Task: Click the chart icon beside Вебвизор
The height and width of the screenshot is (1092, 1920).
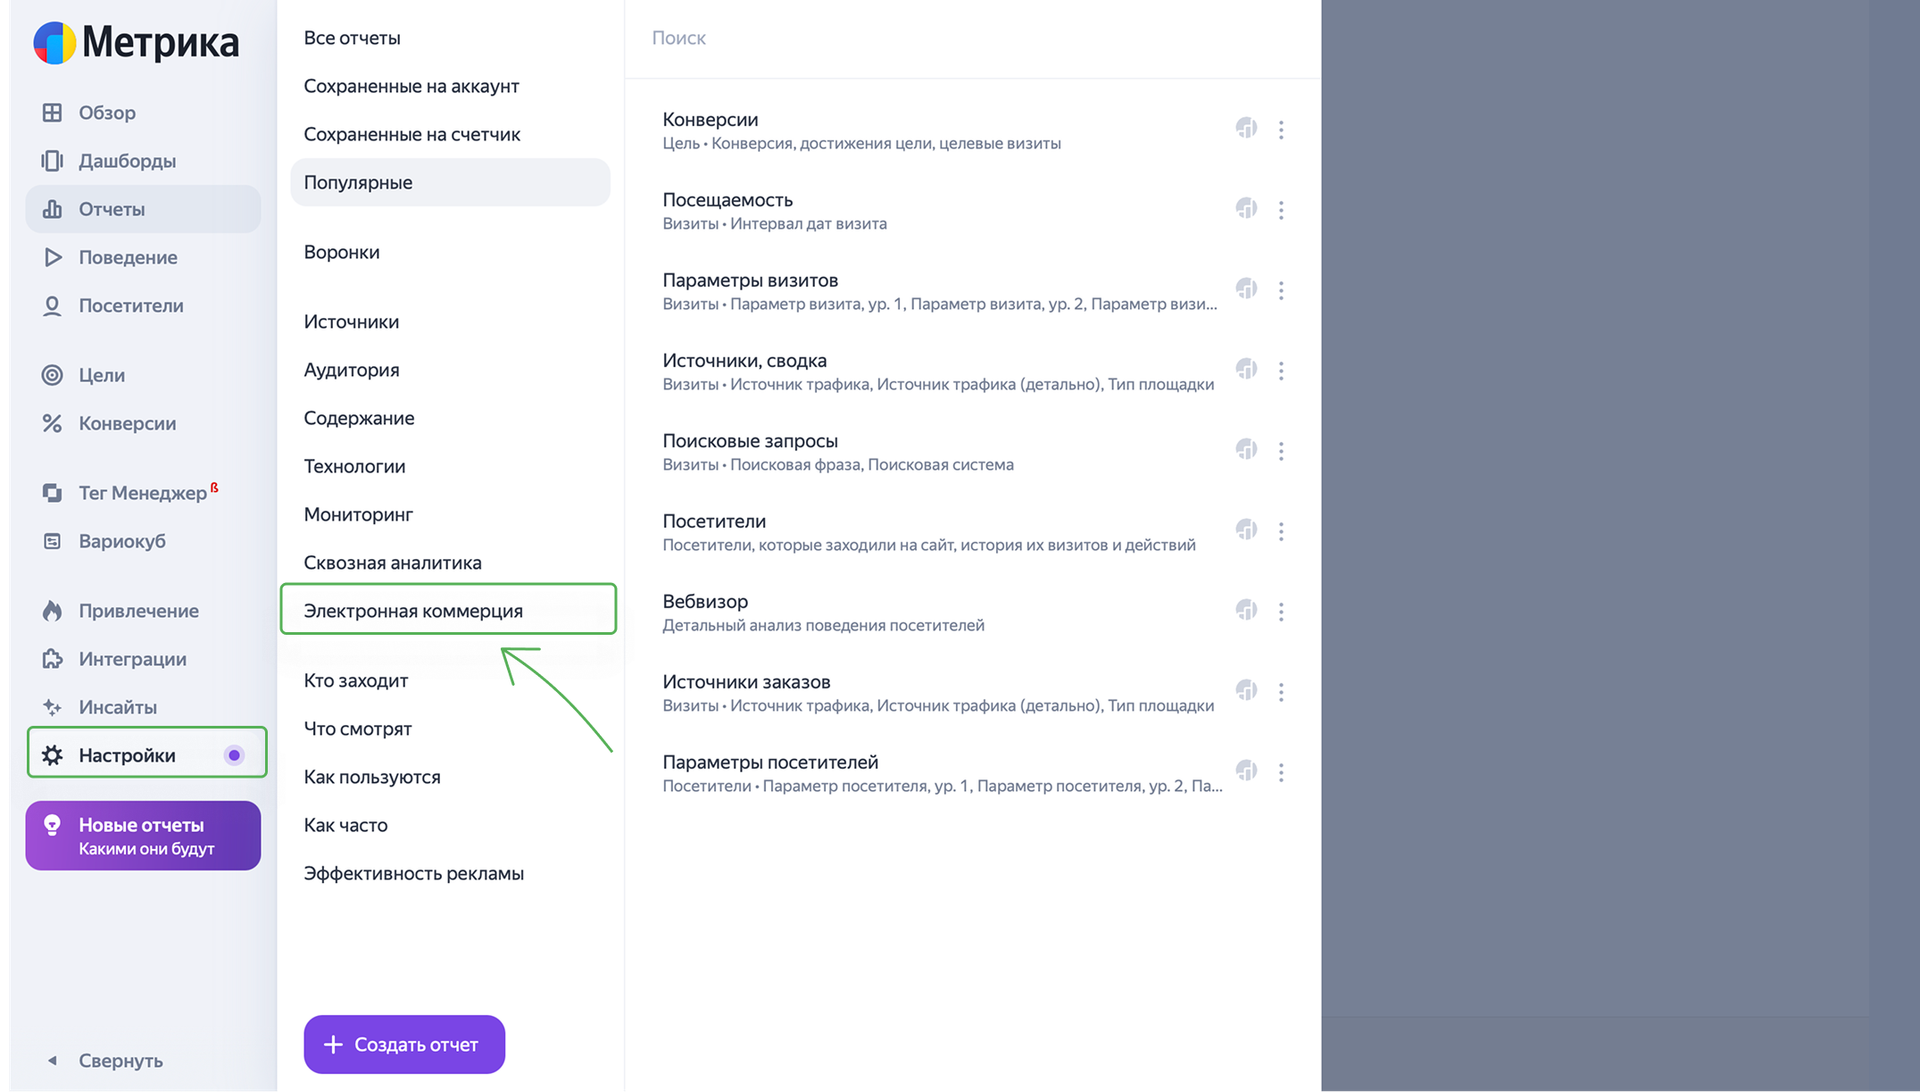Action: coord(1246,611)
